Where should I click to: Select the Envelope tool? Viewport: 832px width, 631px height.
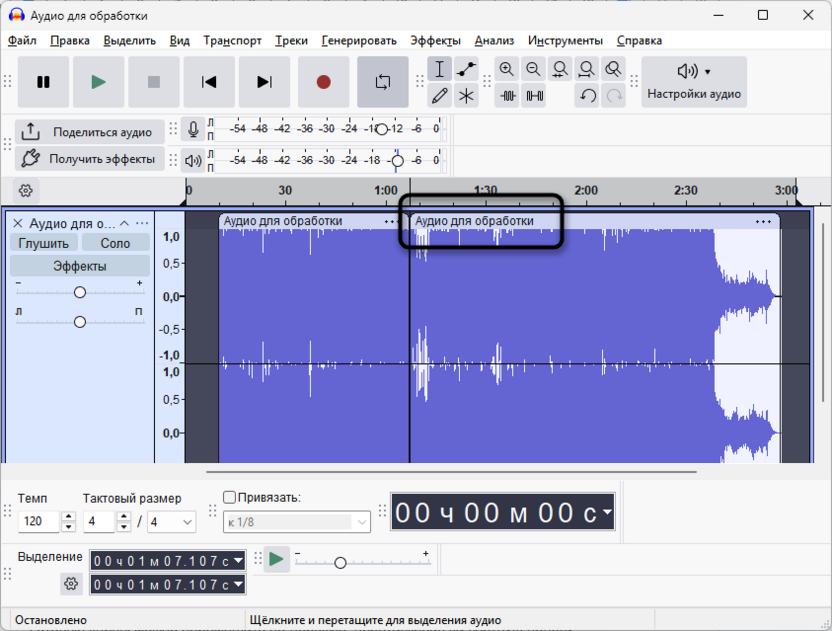(x=466, y=69)
